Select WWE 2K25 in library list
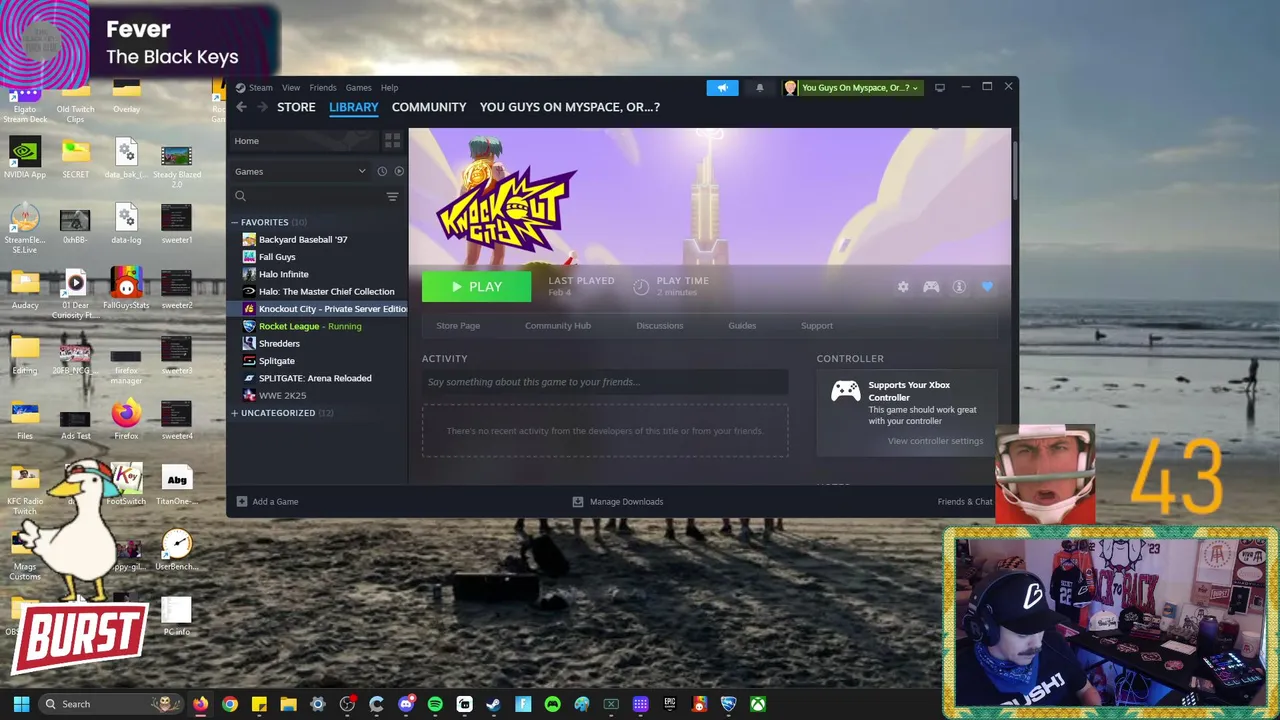1280x720 pixels. pos(282,396)
